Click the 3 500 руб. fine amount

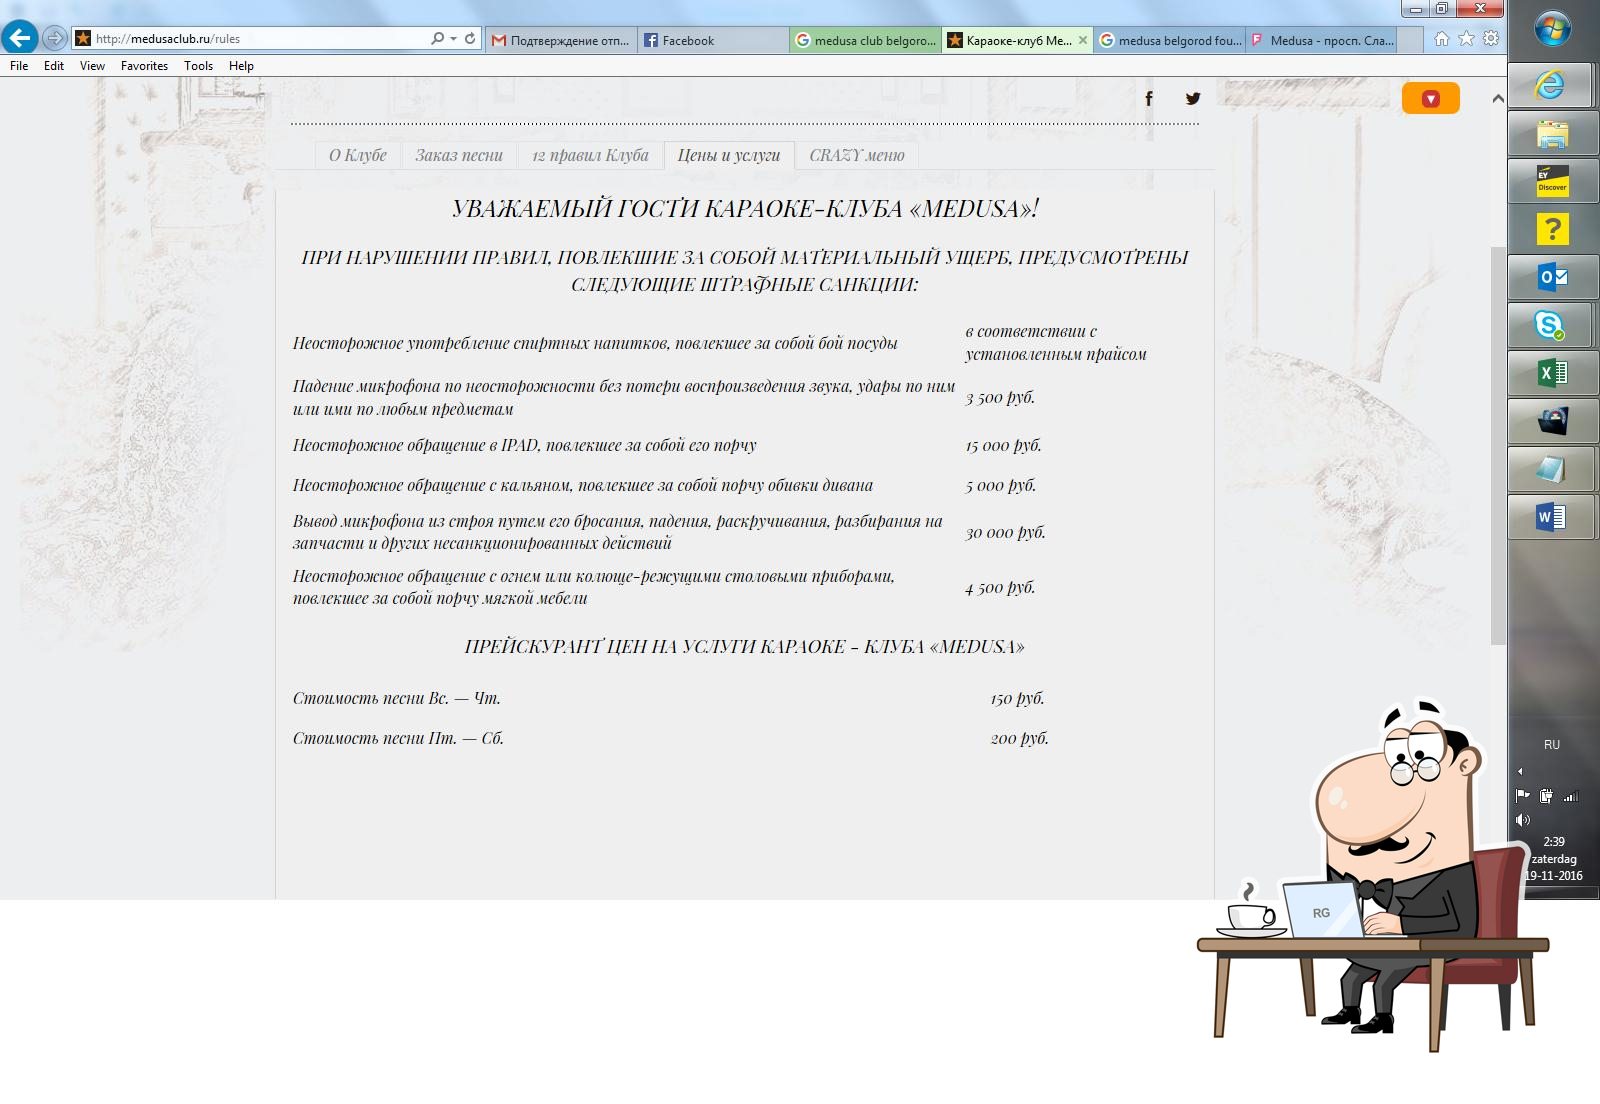point(1000,398)
